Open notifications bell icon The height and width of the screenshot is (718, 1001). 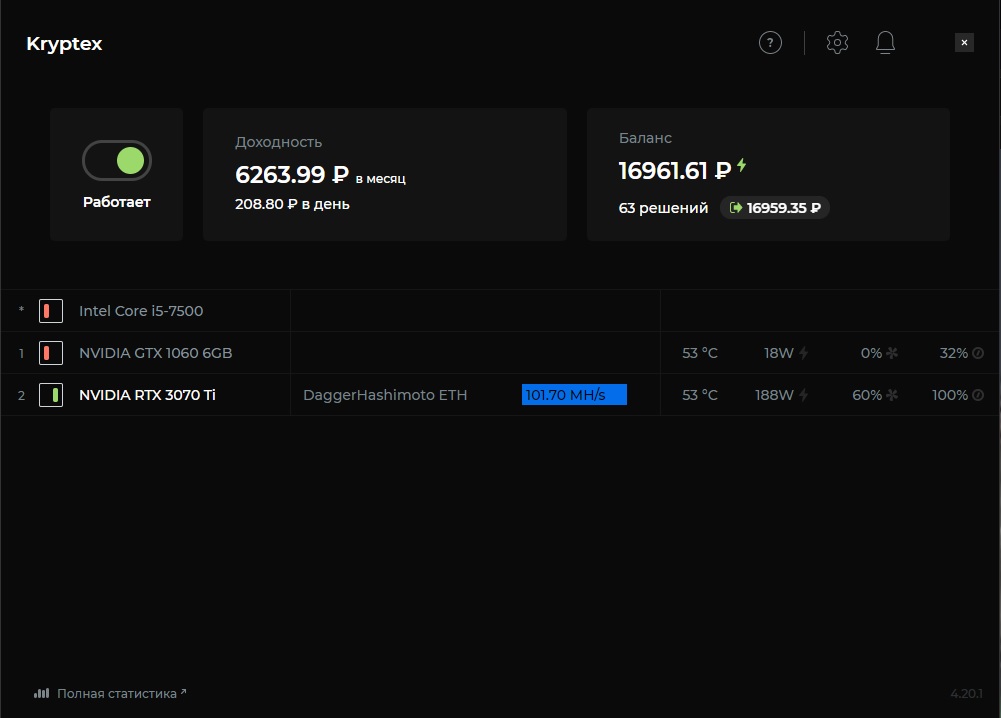(885, 43)
